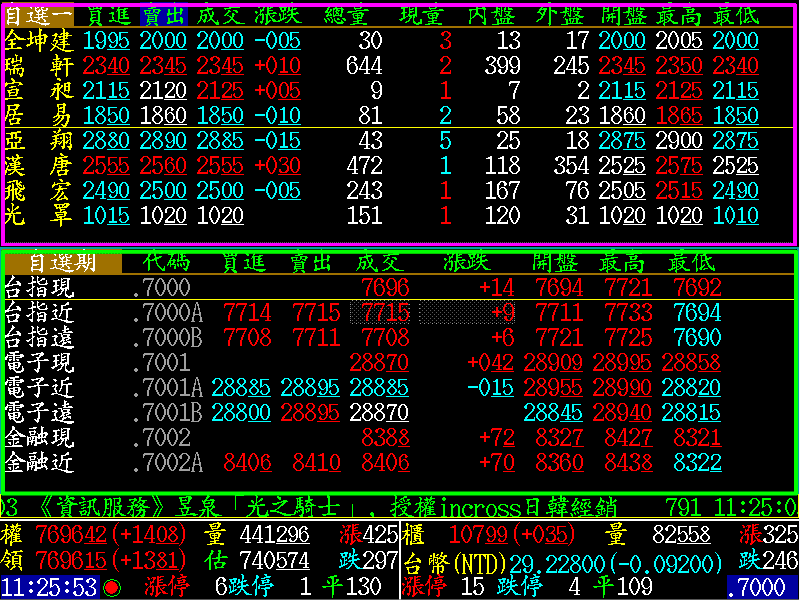Select the 自選一 watchlist tab
800x600 pixels.
38,16
